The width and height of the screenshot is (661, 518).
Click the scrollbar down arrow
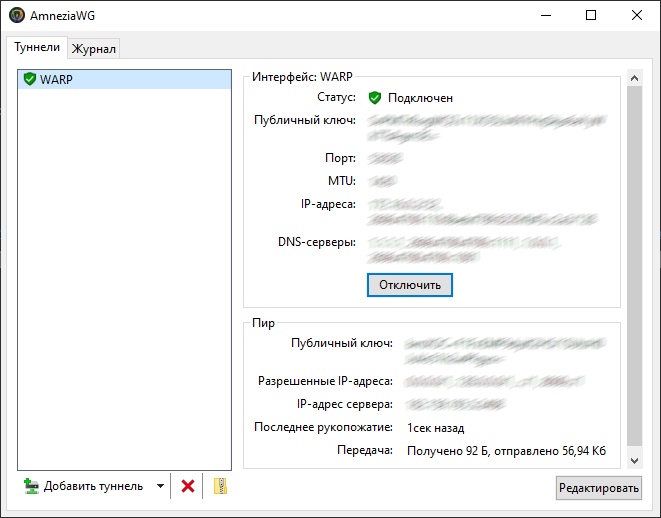click(634, 461)
